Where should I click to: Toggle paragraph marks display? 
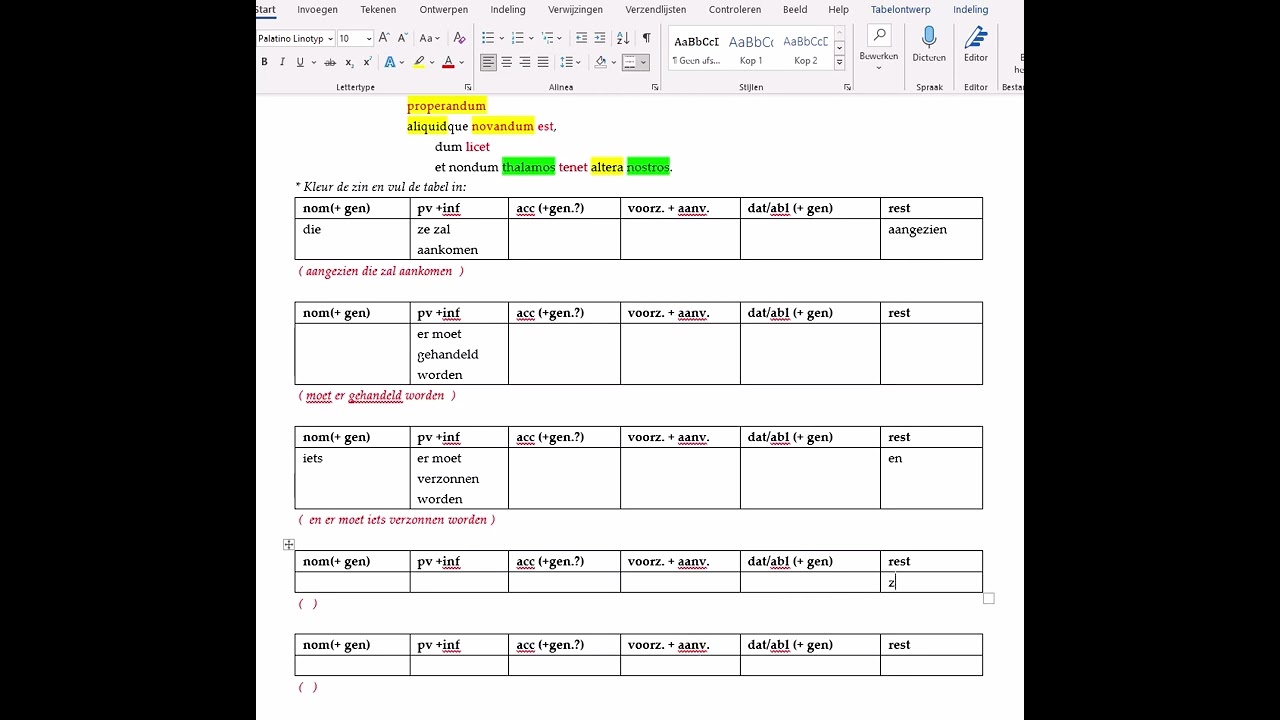tap(646, 38)
